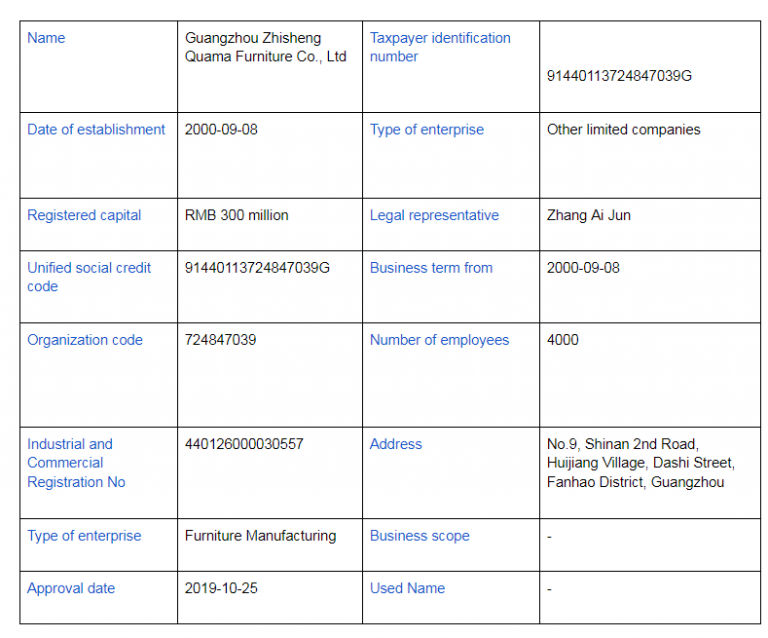Click the 'Unified social credit code' label
Viewport: 768px width, 638px height.
[89, 277]
